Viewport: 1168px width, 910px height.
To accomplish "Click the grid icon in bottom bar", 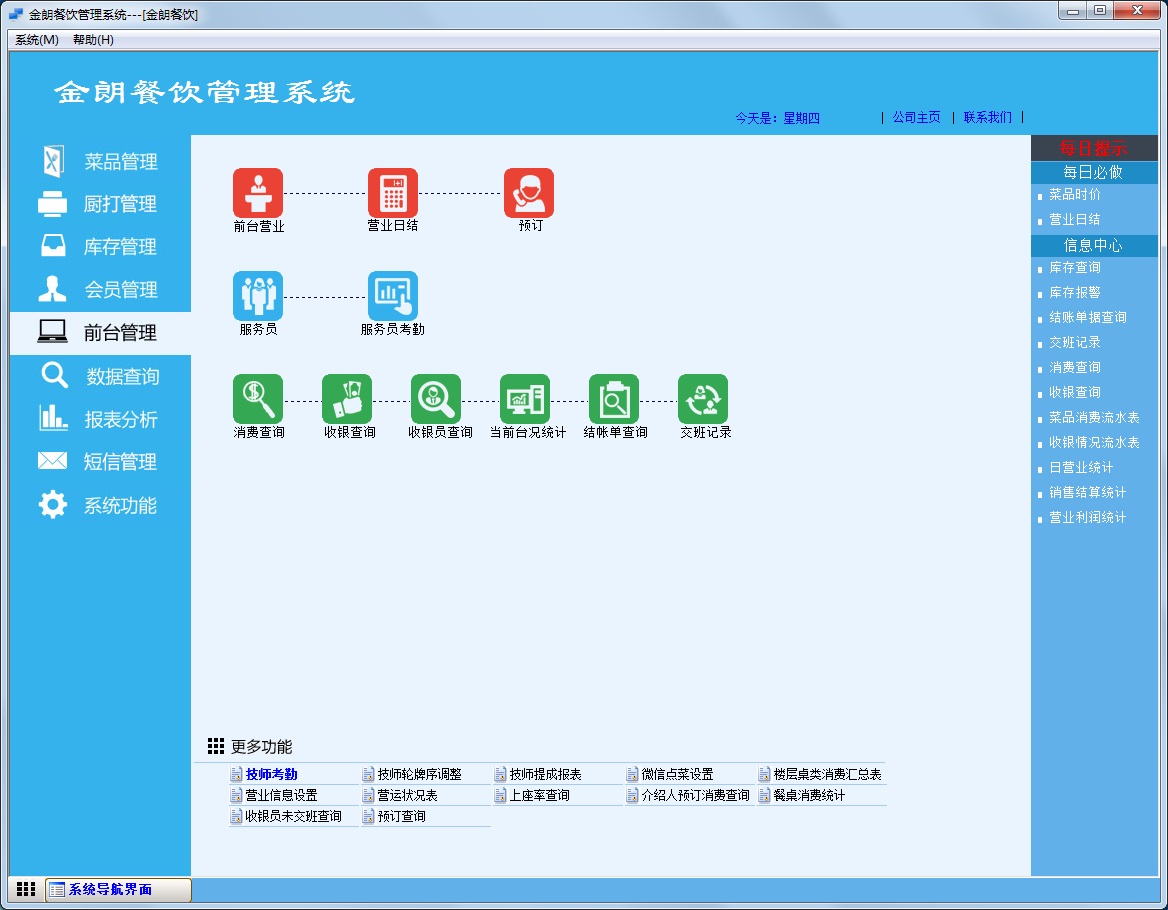I will pyautogui.click(x=26, y=889).
